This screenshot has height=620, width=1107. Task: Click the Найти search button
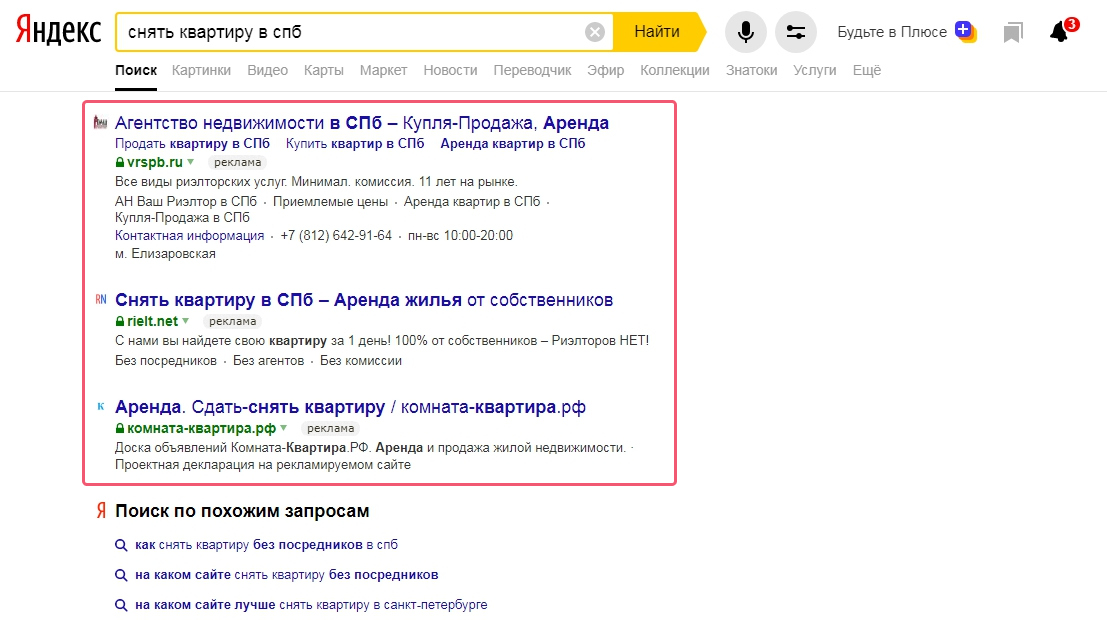pyautogui.click(x=657, y=32)
